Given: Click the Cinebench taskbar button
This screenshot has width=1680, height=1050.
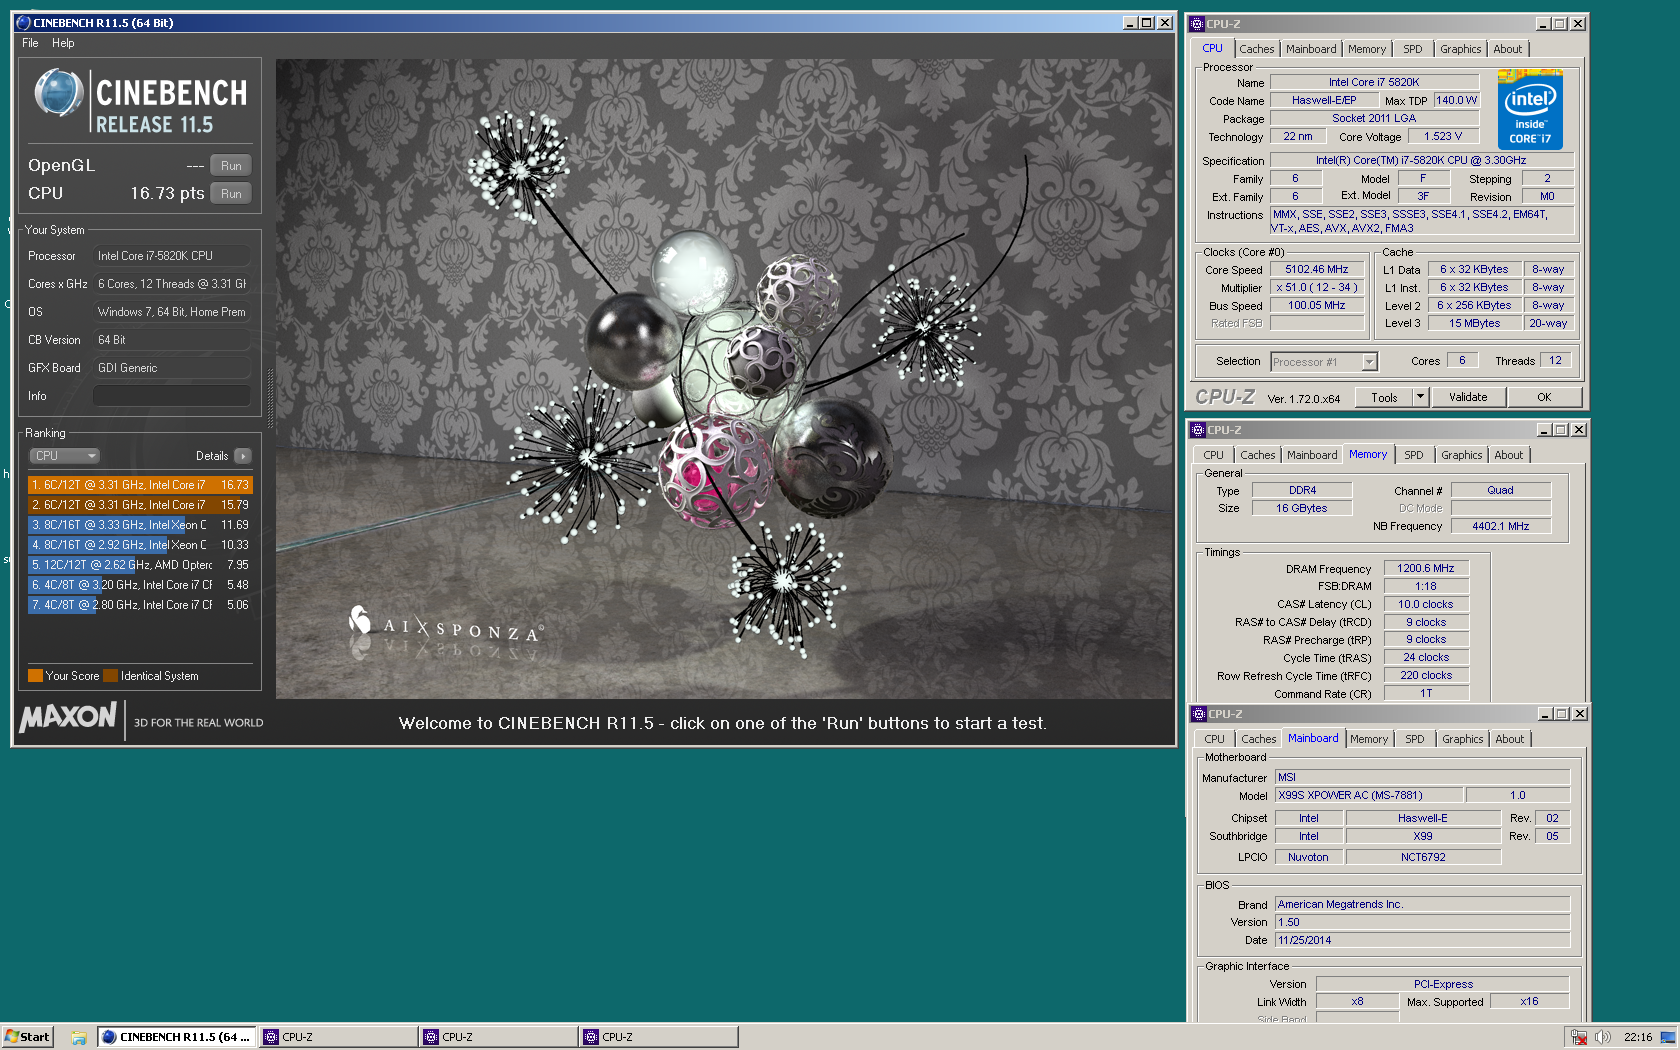Looking at the screenshot, I should (177, 1037).
